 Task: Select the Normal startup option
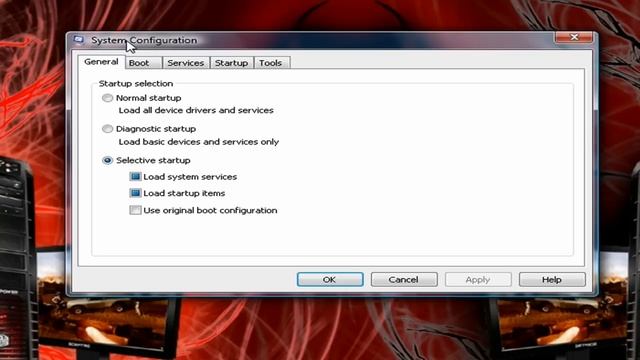[x=107, y=98]
